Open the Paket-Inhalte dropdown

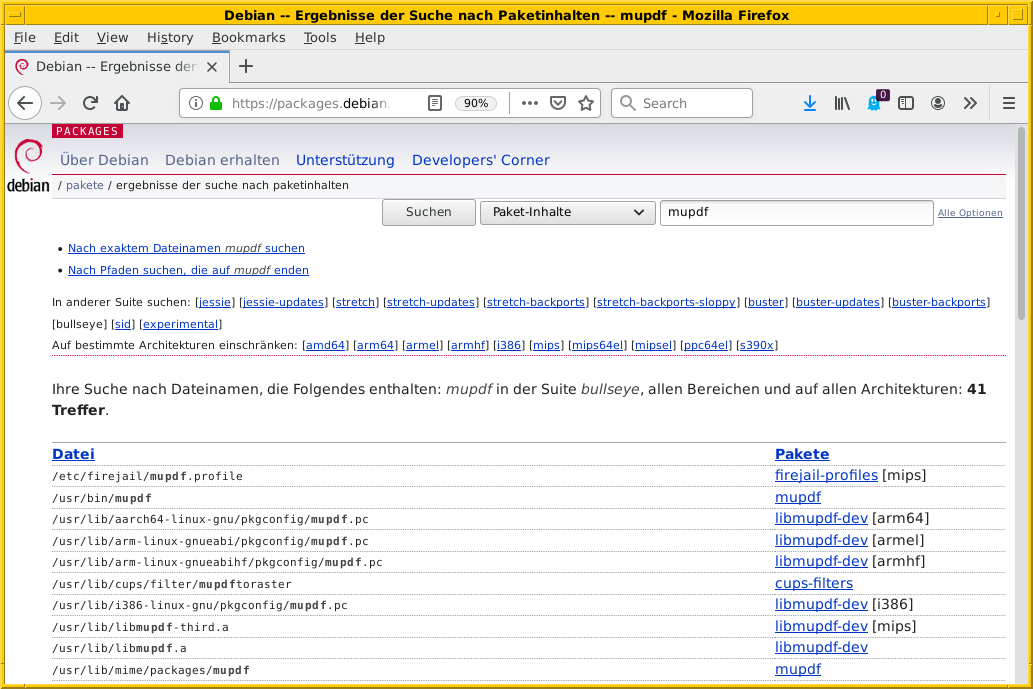pyautogui.click(x=567, y=212)
